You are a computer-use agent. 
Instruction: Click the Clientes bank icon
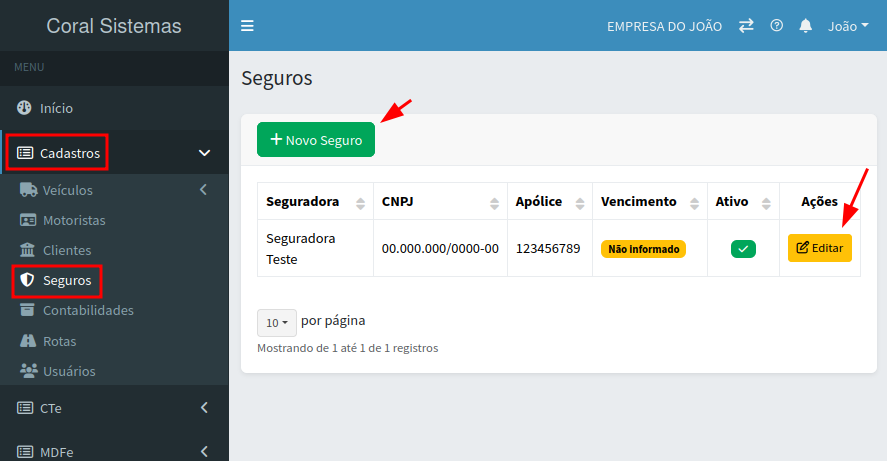pyautogui.click(x=27, y=250)
